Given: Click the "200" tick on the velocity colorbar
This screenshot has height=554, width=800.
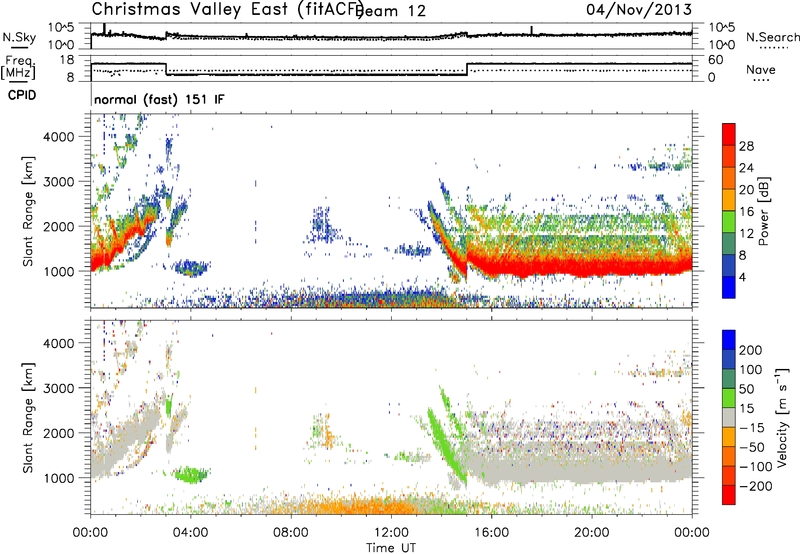Looking at the screenshot, I should click(750, 350).
